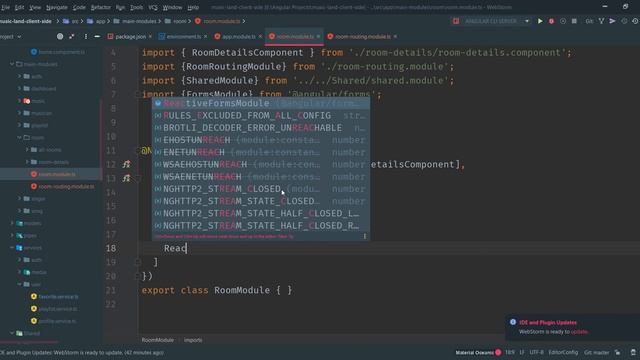The image size is (640, 360).
Task: Toggle code fold at line 19 bracket
Action: click(138, 262)
